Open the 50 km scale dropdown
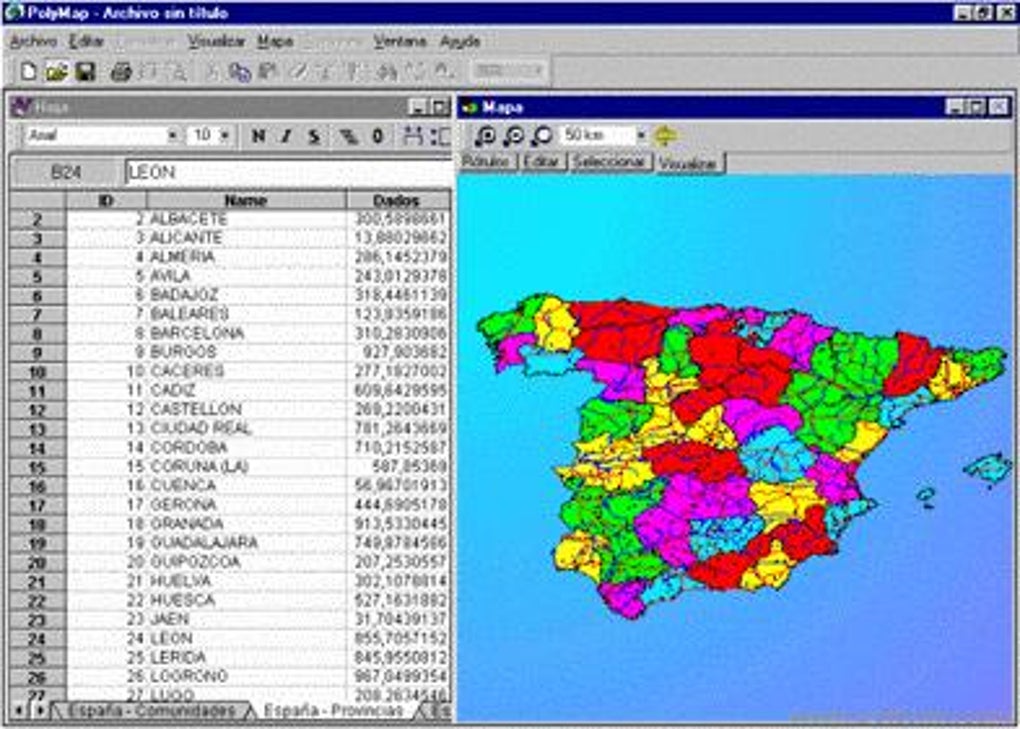Viewport: 1020px width, 729px height. point(640,134)
